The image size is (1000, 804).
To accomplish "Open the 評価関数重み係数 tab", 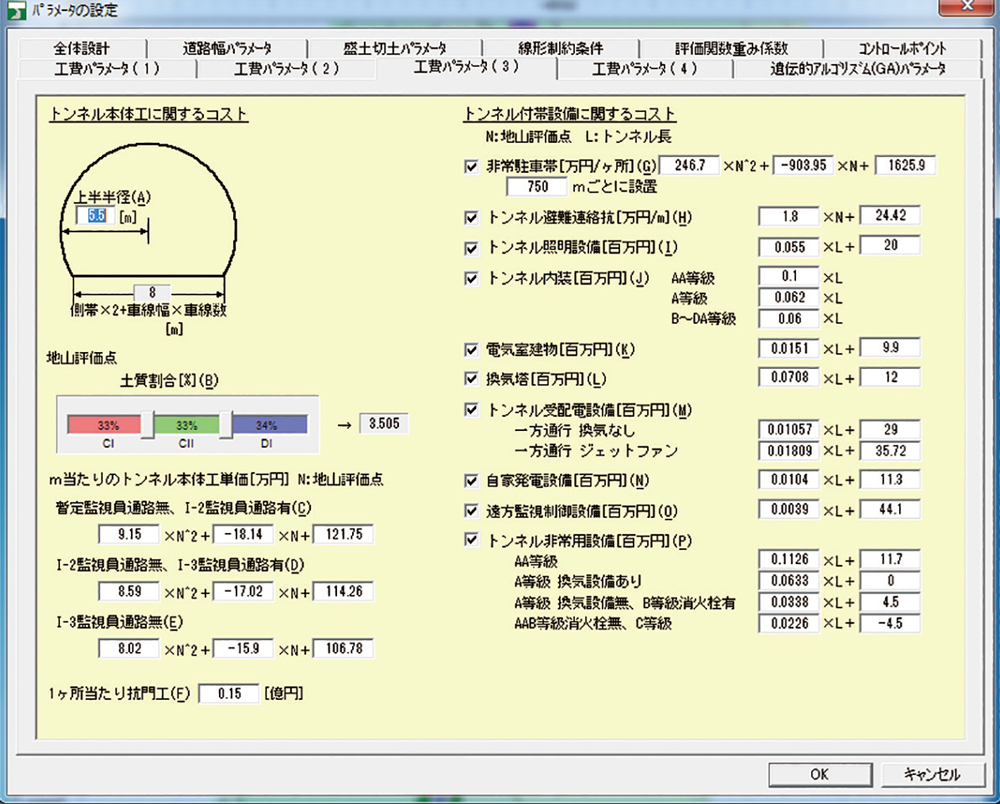I will tap(732, 48).
